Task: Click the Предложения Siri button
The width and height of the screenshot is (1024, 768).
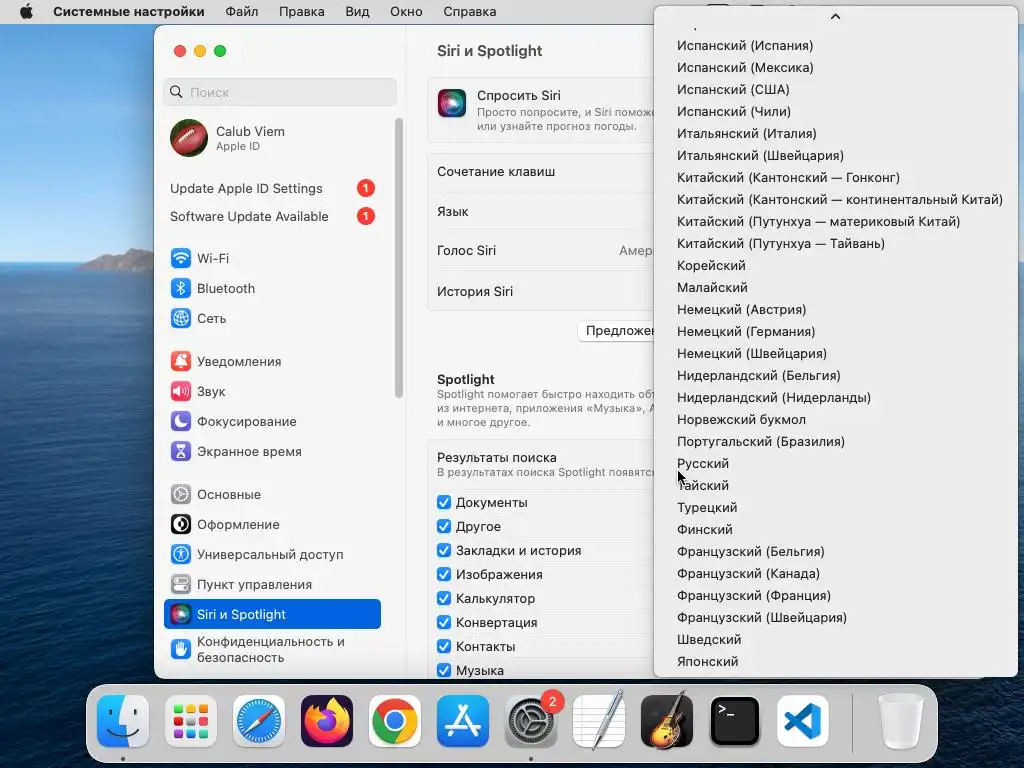Action: pyautogui.click(x=616, y=330)
